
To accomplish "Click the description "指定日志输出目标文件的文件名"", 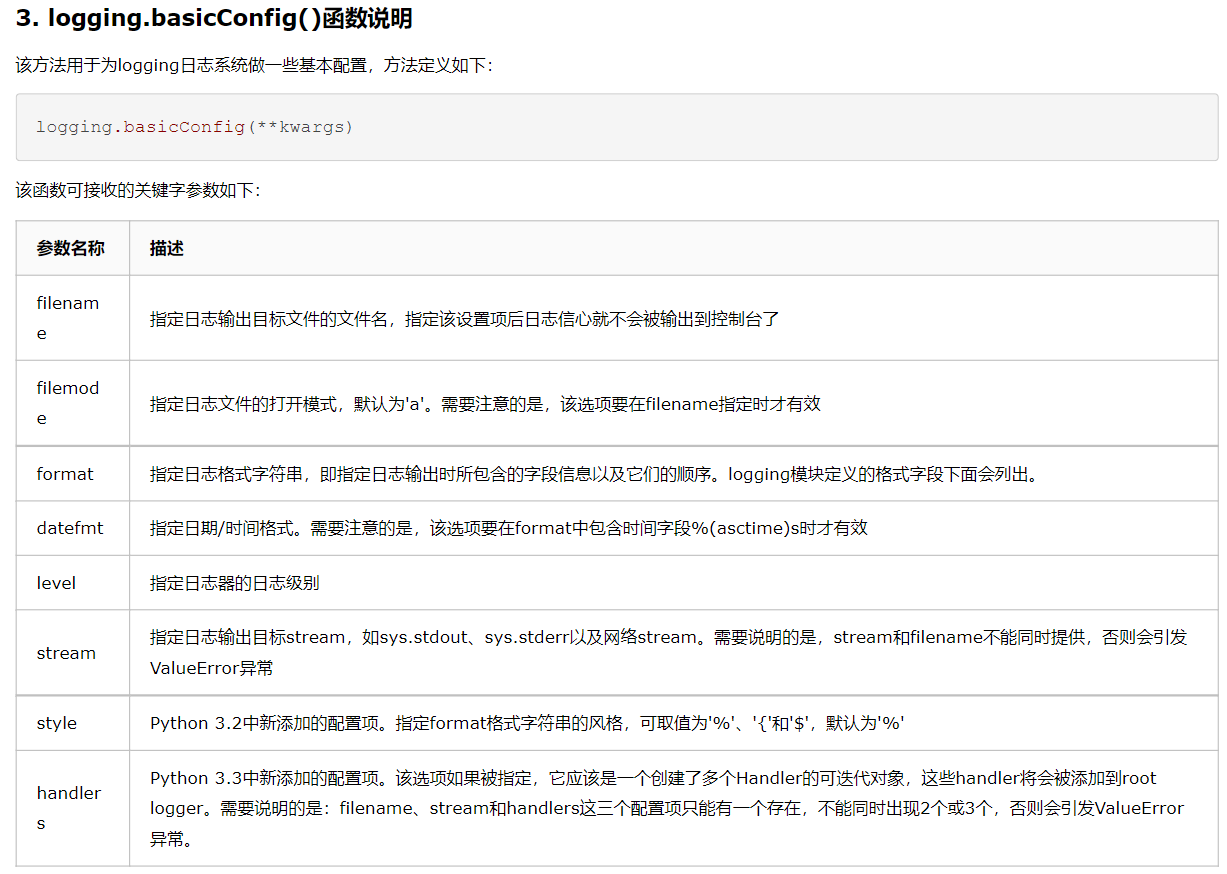I will pos(270,319).
